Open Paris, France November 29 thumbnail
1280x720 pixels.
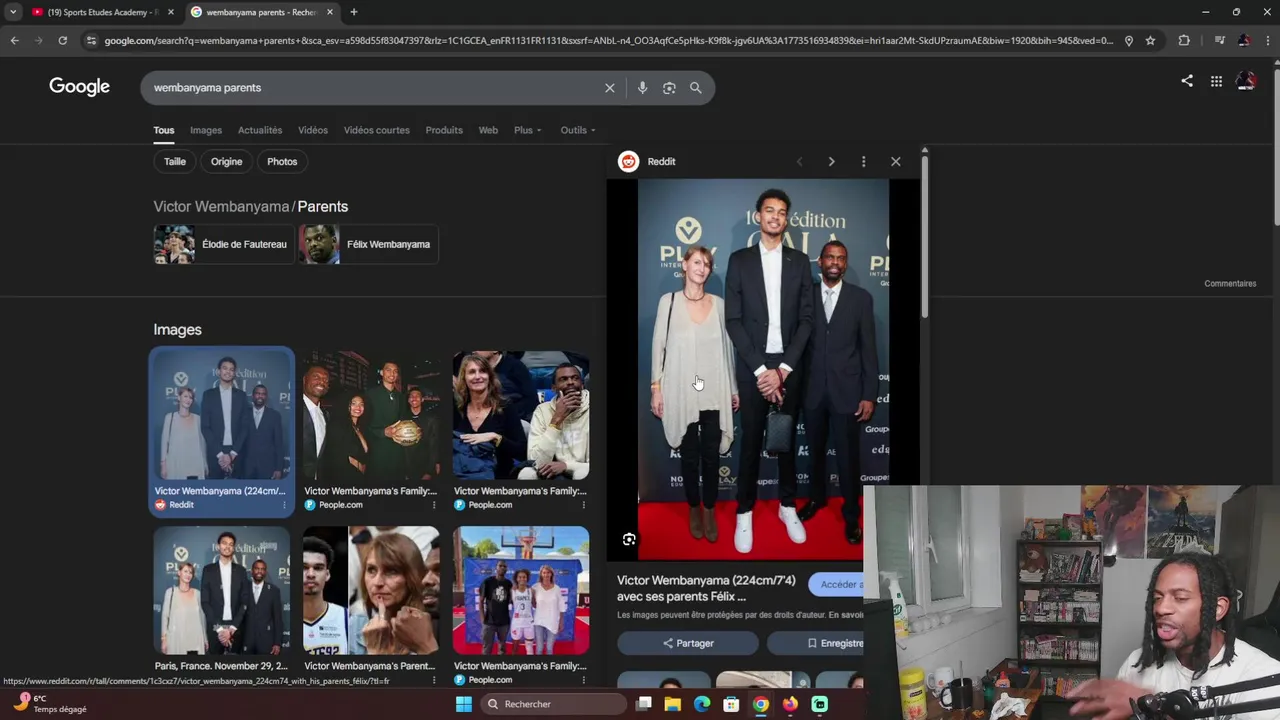221,590
